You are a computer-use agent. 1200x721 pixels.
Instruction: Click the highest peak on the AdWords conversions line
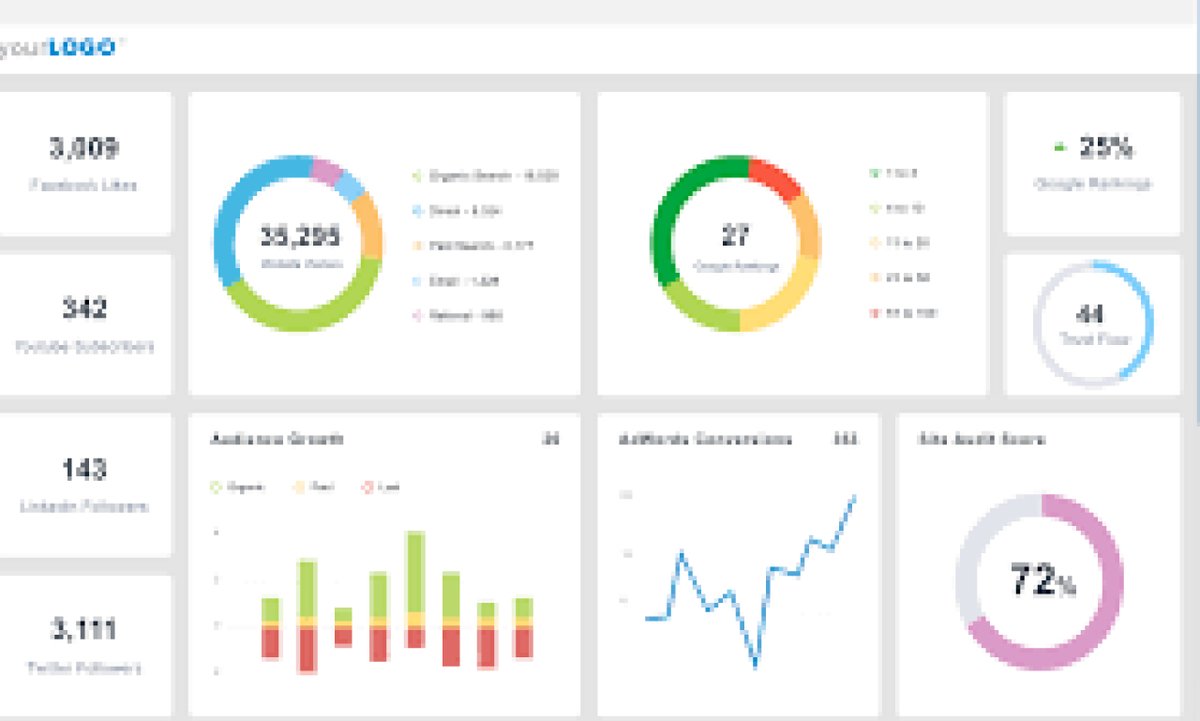(x=855, y=495)
